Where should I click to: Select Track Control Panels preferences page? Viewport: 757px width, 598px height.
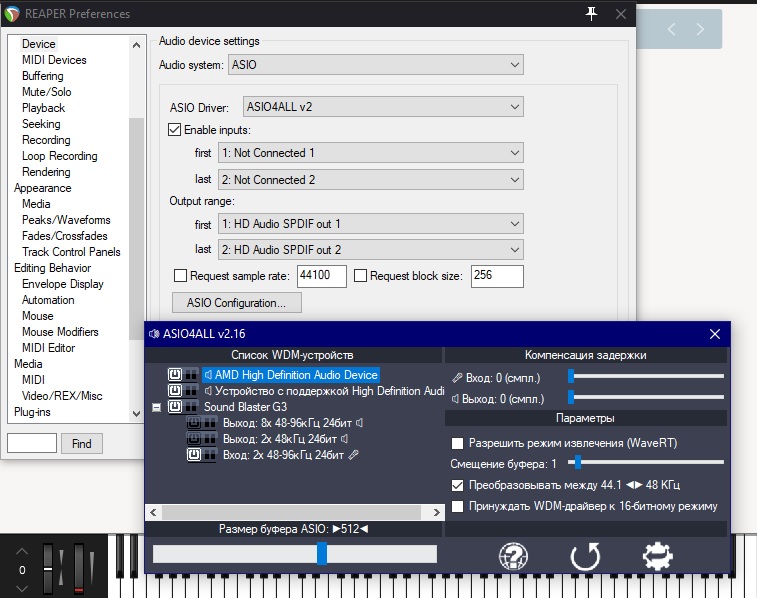pyautogui.click(x=71, y=252)
